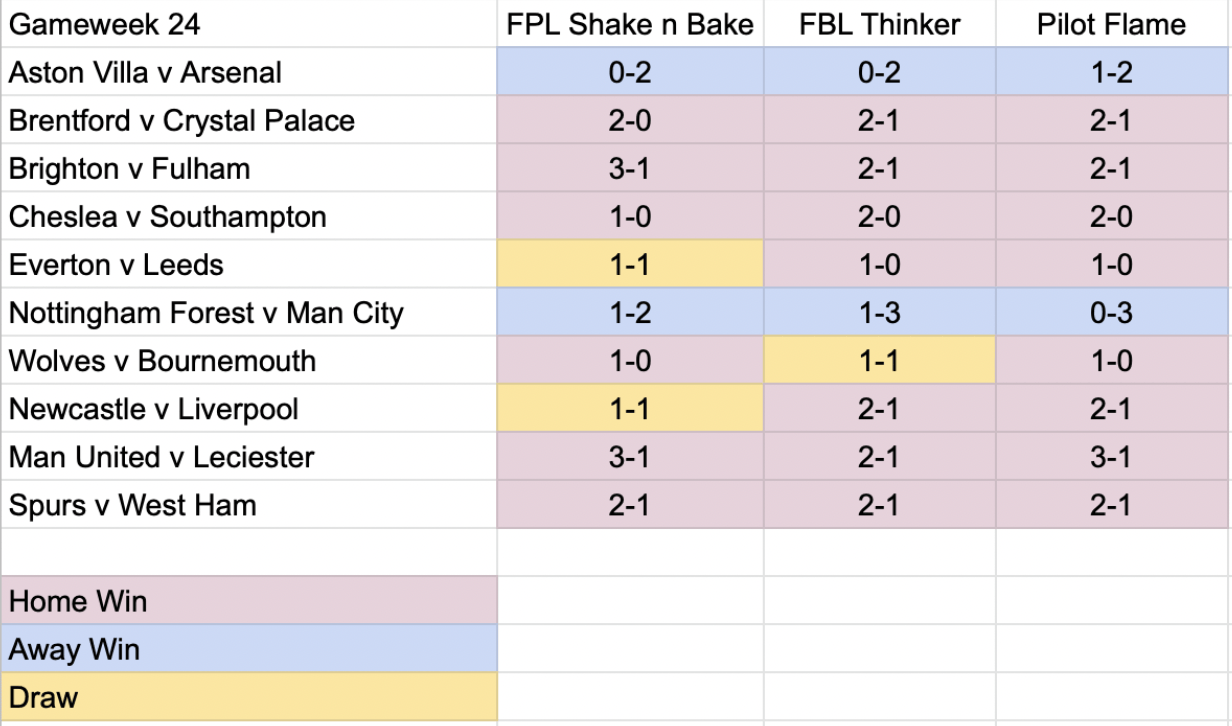This screenshot has width=1232, height=726.
Task: Click FPL Shake n Bake's 3-1 Brighton score
Action: coord(631,168)
